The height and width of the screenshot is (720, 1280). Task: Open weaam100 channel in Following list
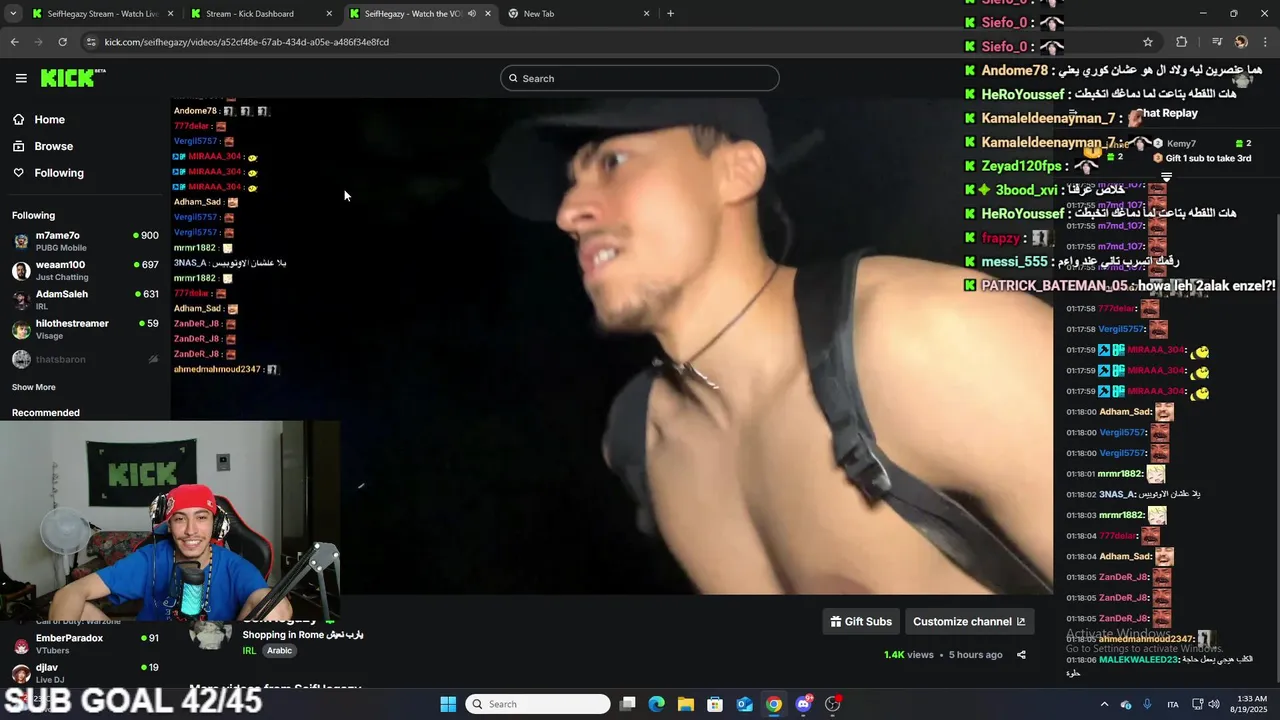(85, 270)
